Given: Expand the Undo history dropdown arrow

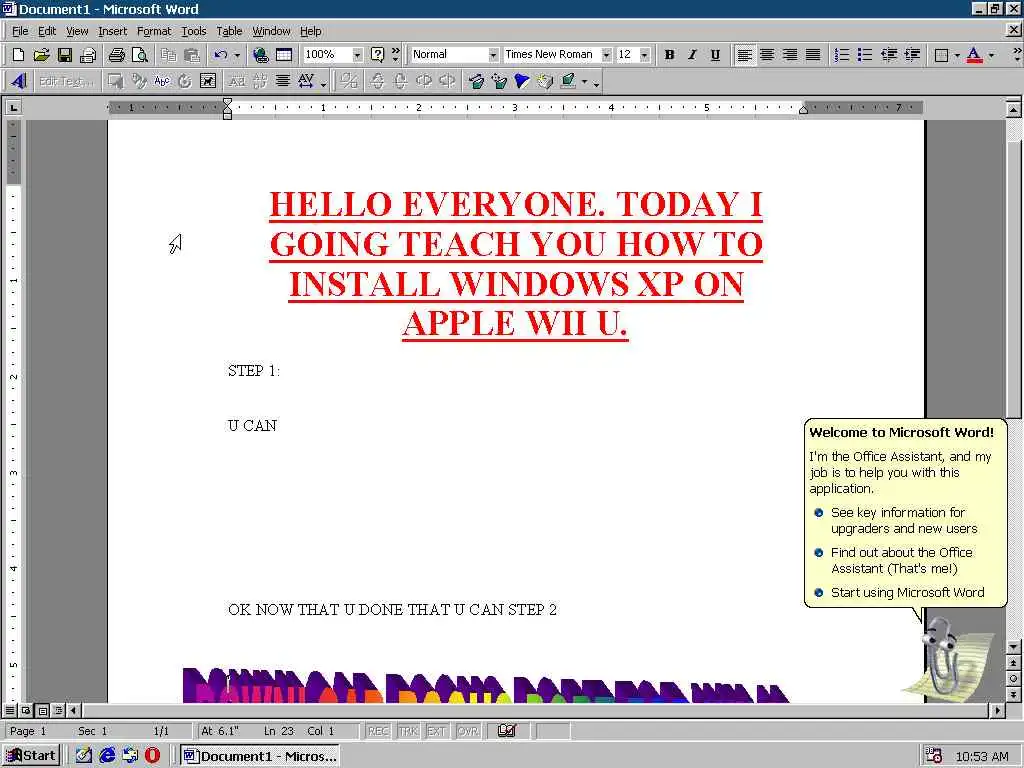Looking at the screenshot, I should (237, 55).
